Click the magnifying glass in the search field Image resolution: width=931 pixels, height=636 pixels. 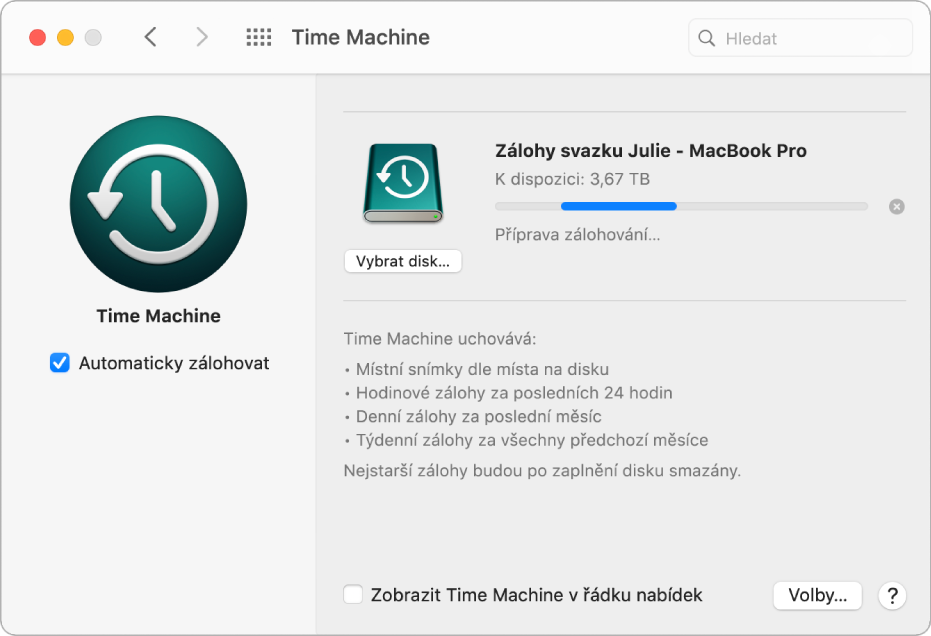(706, 37)
